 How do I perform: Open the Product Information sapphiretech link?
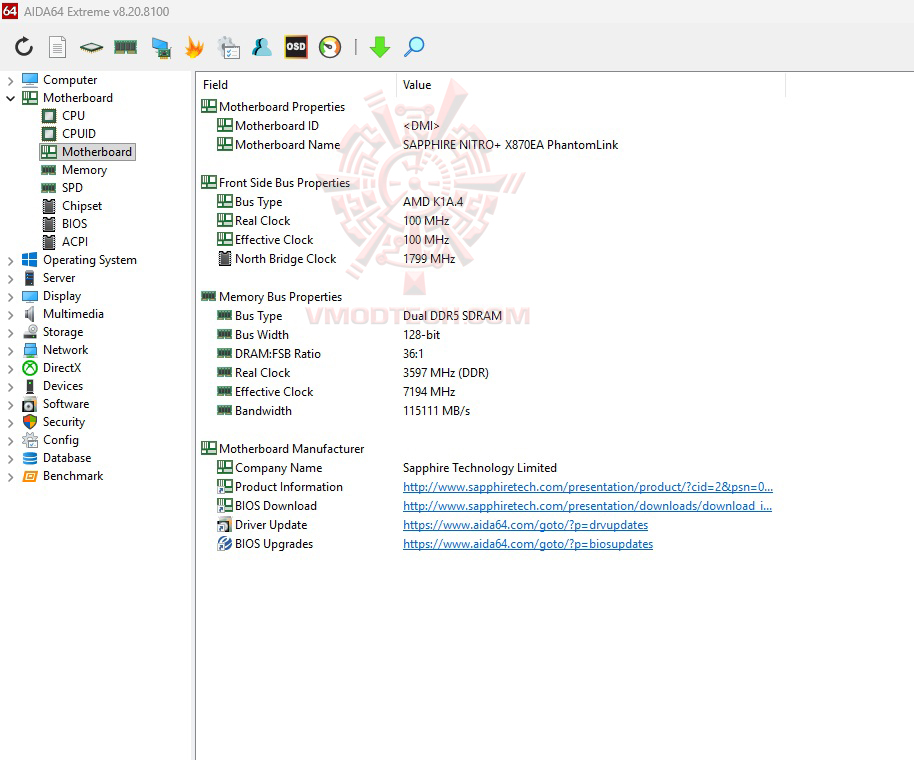pos(588,487)
